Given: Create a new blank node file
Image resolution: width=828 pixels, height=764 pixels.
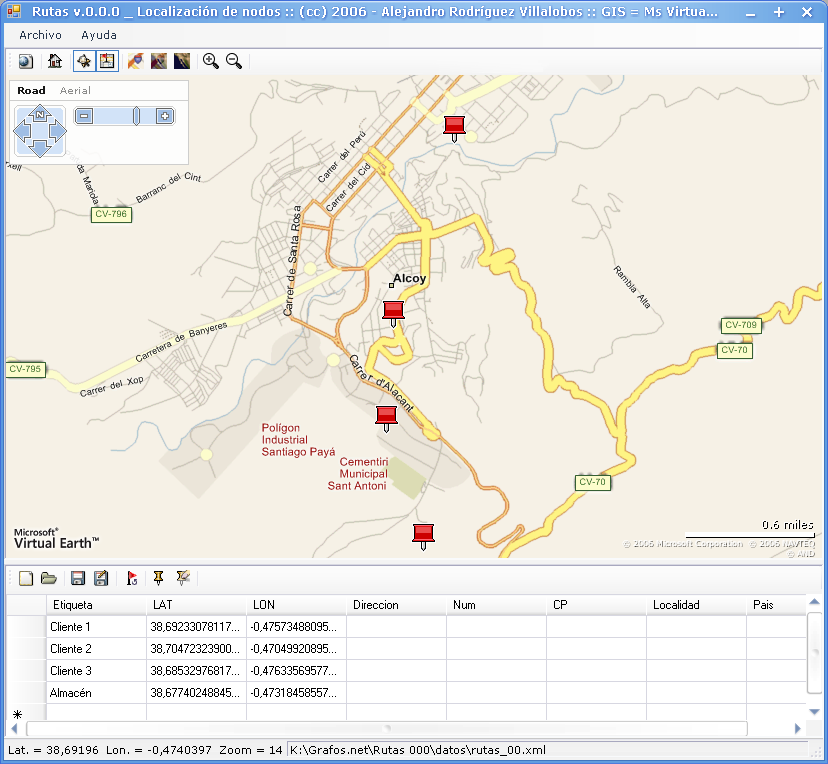Looking at the screenshot, I should tap(26, 578).
